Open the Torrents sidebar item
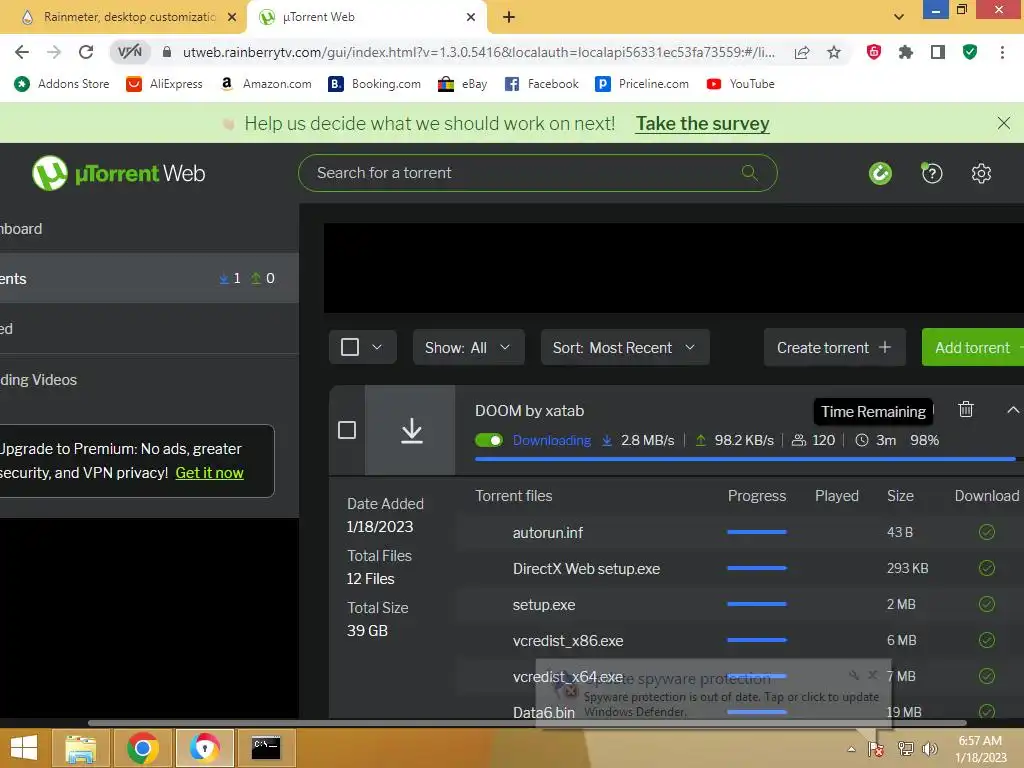Image resolution: width=1024 pixels, height=768 pixels. [x=150, y=278]
